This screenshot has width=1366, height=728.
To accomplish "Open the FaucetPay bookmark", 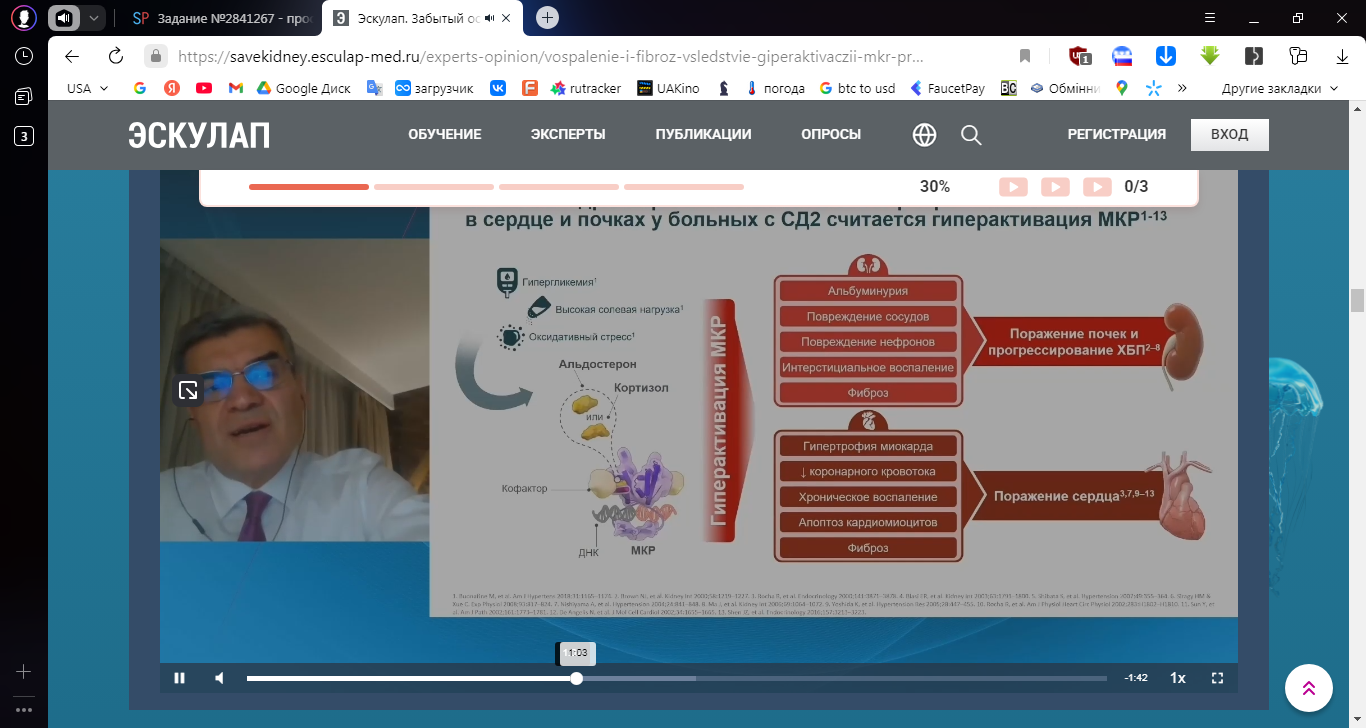I will click(946, 88).
